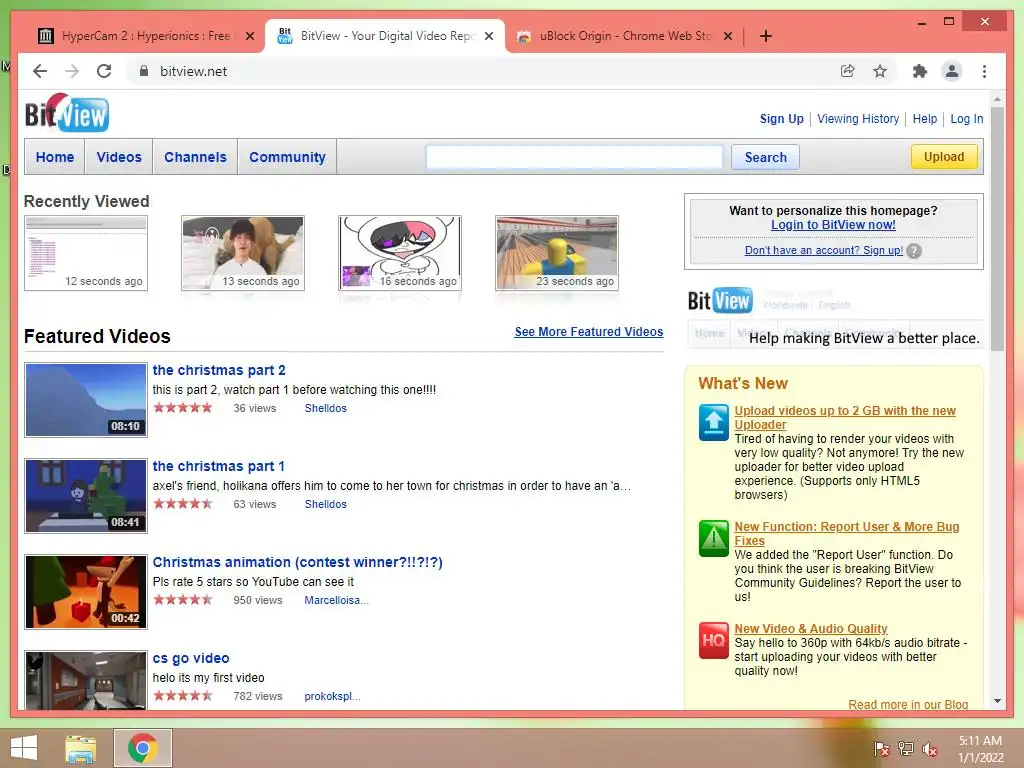Click the Help link in header
The image size is (1024, 768).
click(x=925, y=119)
